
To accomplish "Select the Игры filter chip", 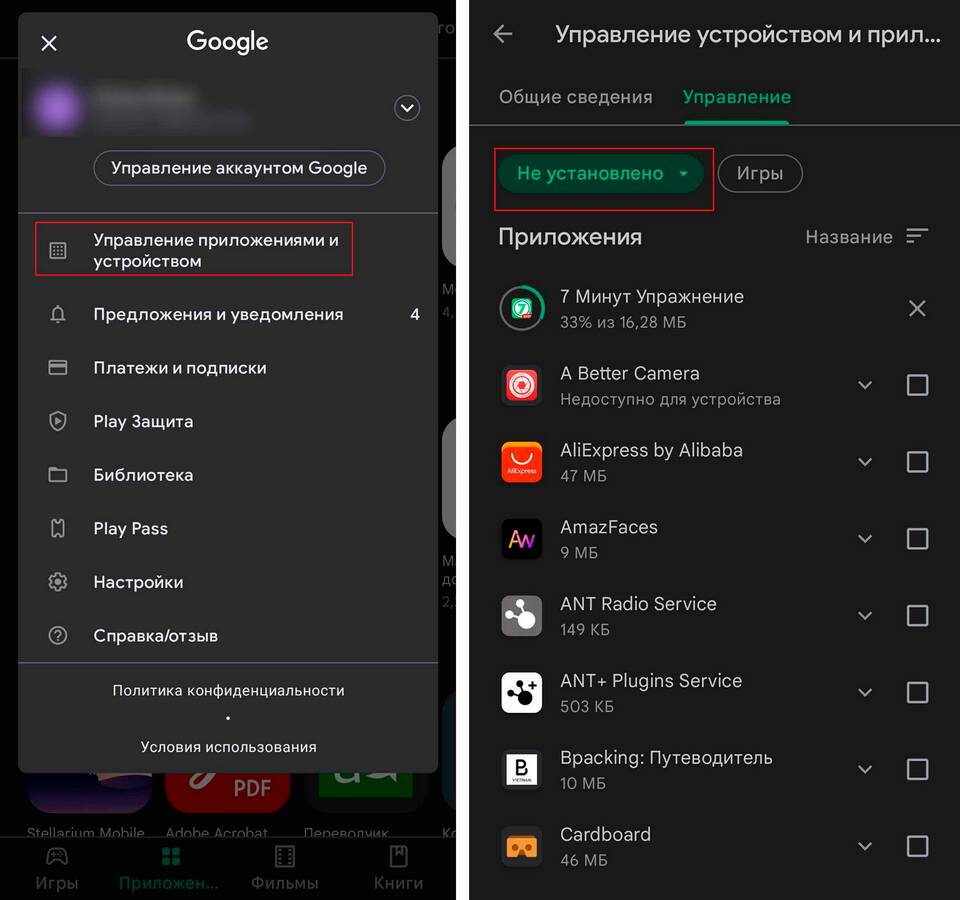I will [760, 173].
